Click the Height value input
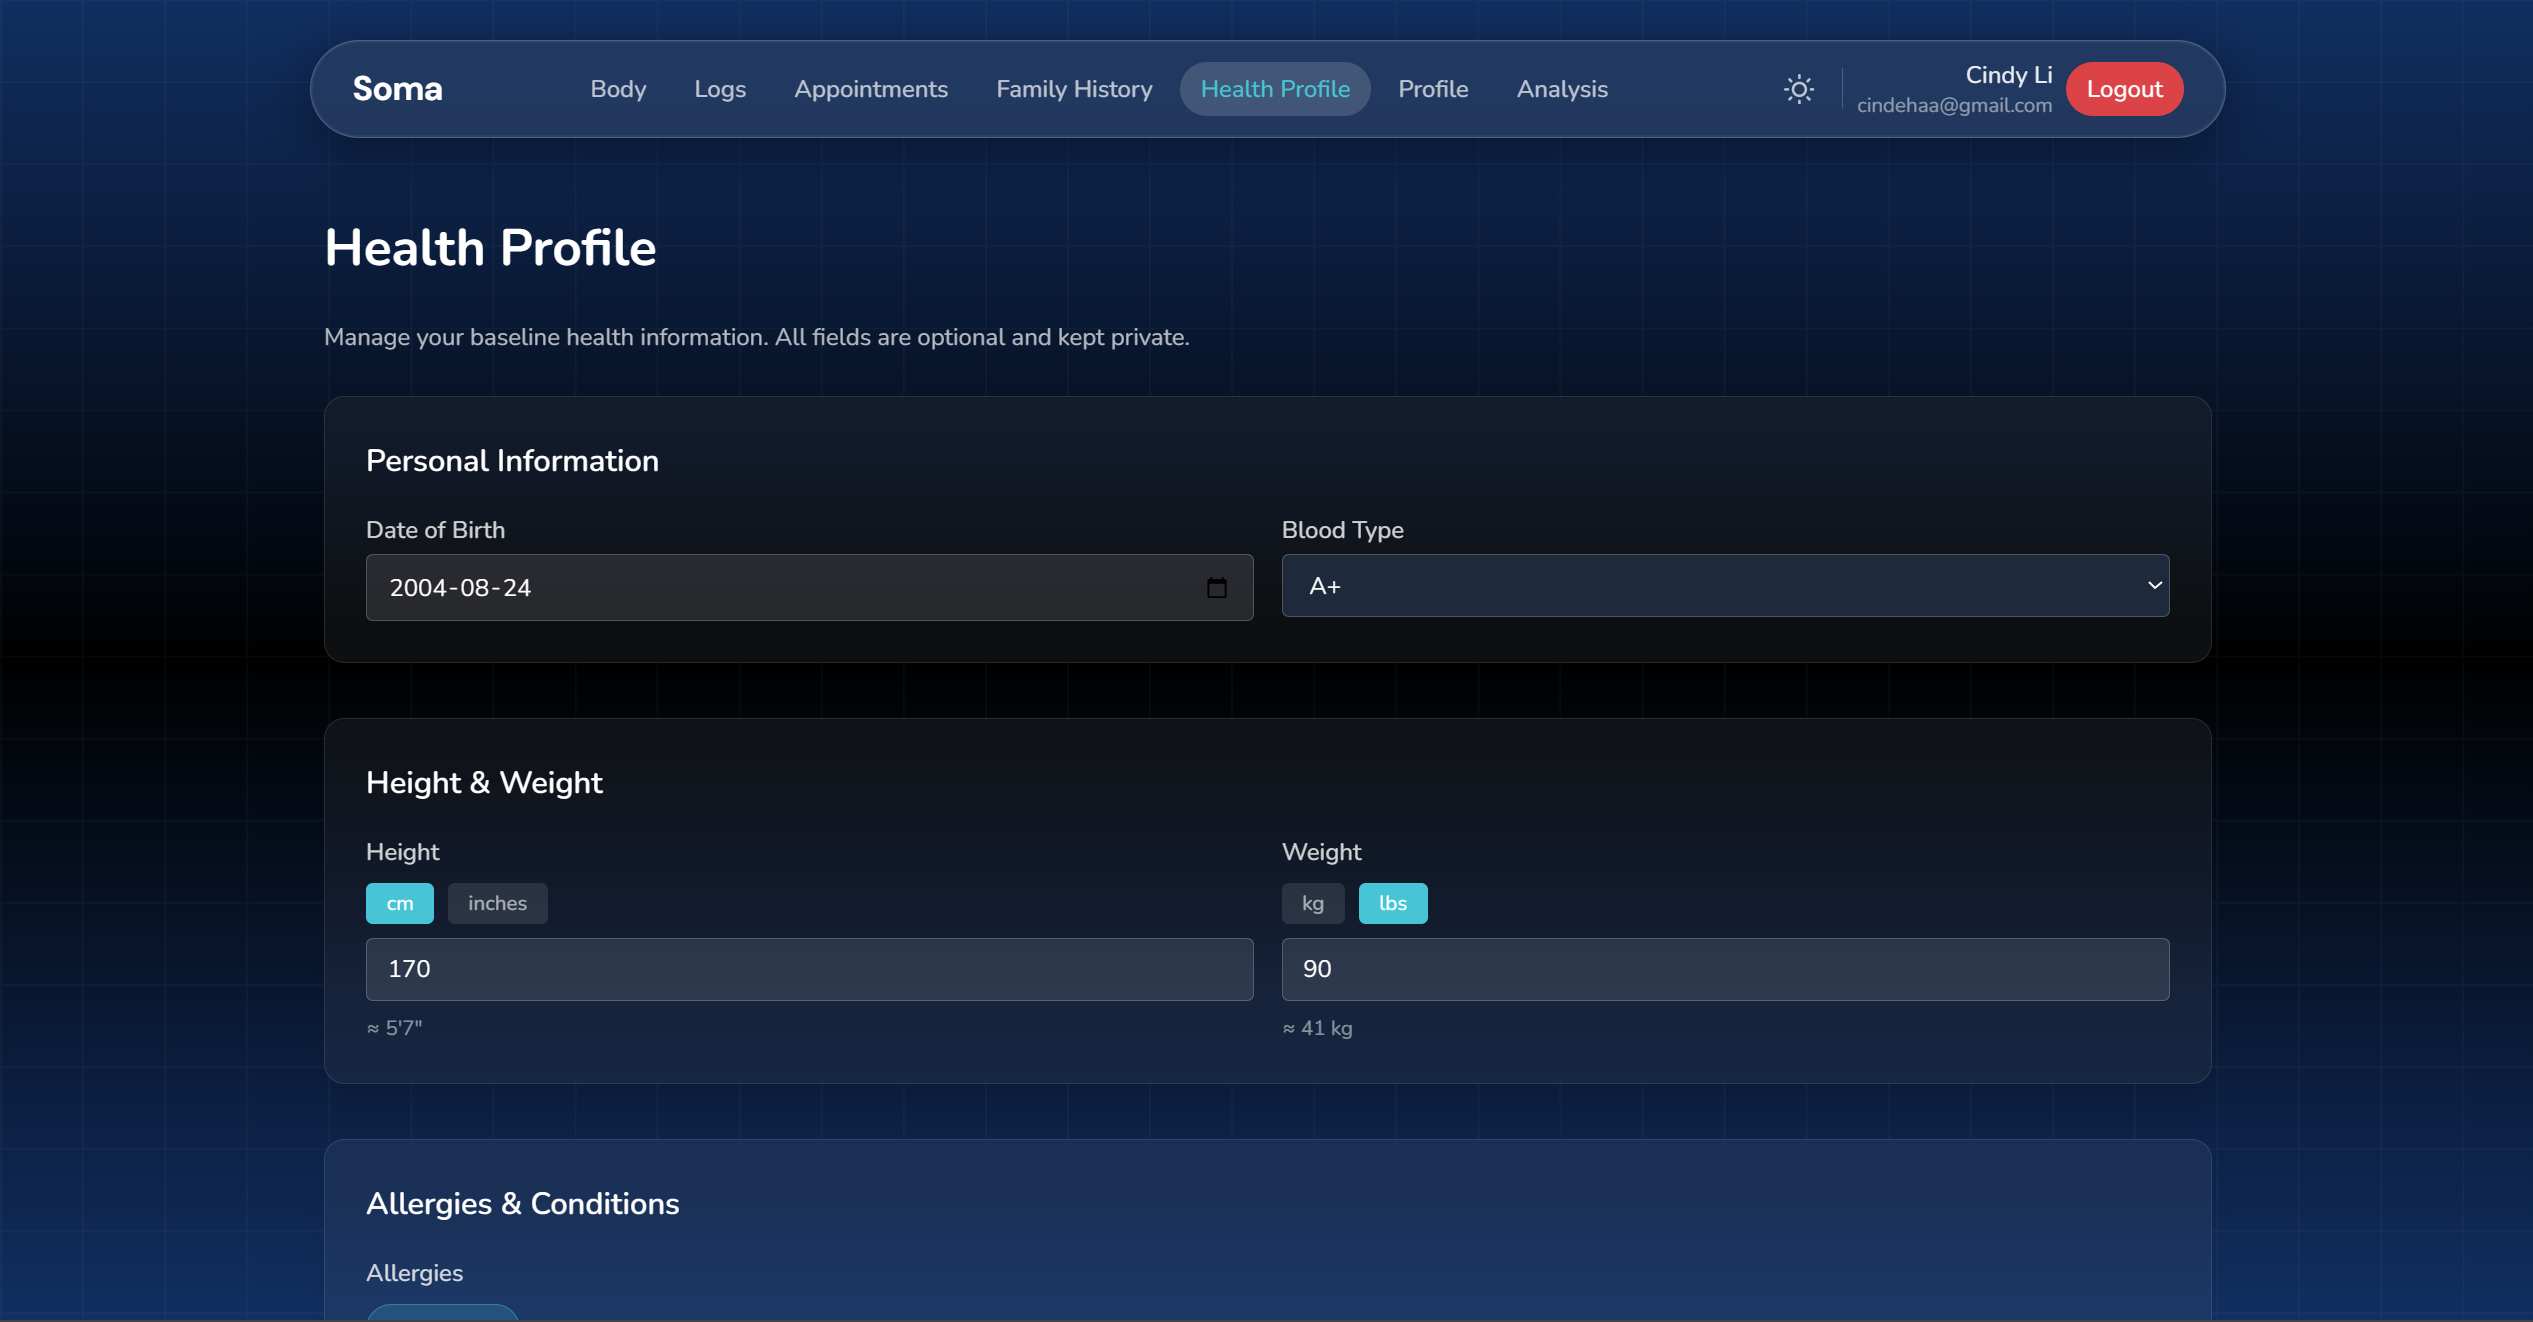The width and height of the screenshot is (2533, 1322). pyautogui.click(x=808, y=969)
